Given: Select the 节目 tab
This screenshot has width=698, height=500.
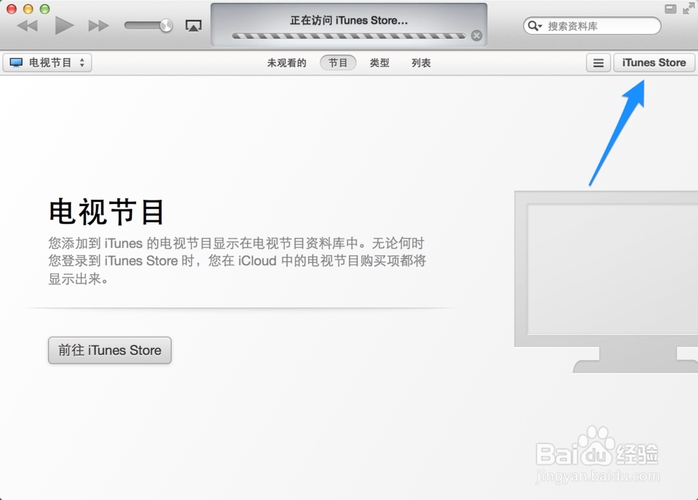Looking at the screenshot, I should click(338, 63).
